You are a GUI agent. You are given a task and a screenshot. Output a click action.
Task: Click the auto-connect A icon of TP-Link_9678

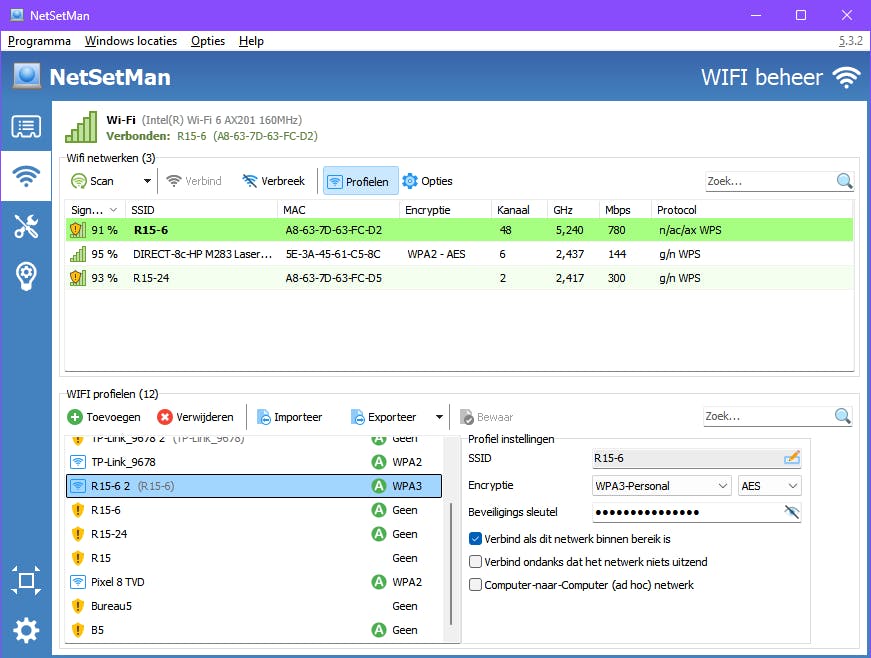point(379,462)
